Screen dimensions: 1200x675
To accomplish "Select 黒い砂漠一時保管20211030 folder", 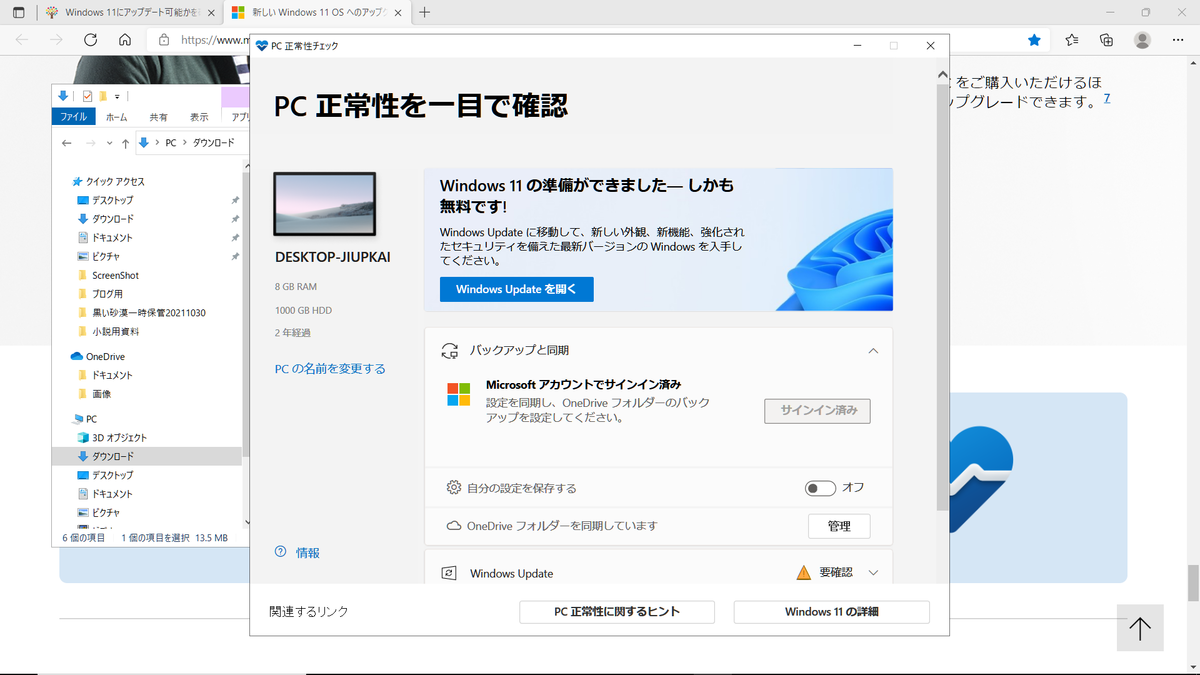I will tap(149, 313).
